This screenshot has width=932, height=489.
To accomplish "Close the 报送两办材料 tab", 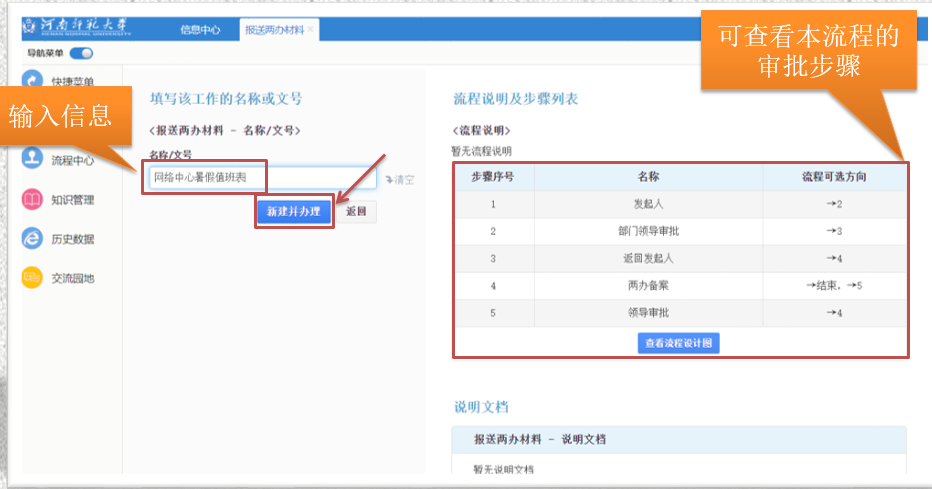I will [311, 30].
